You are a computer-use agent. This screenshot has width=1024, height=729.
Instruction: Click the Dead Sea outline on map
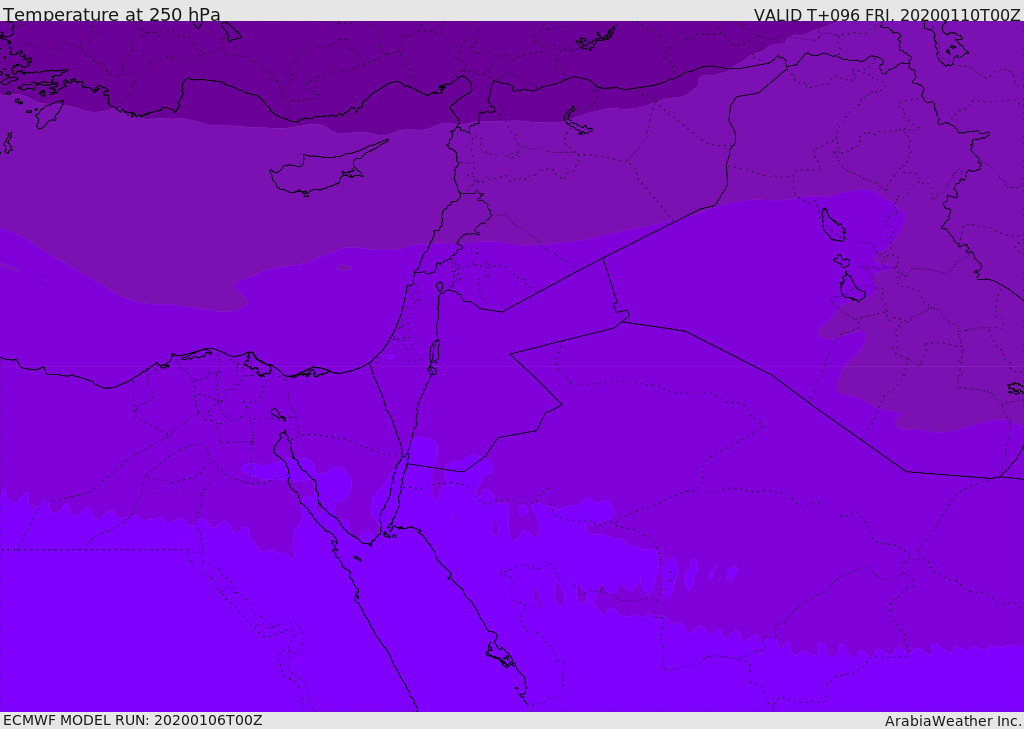pos(434,356)
